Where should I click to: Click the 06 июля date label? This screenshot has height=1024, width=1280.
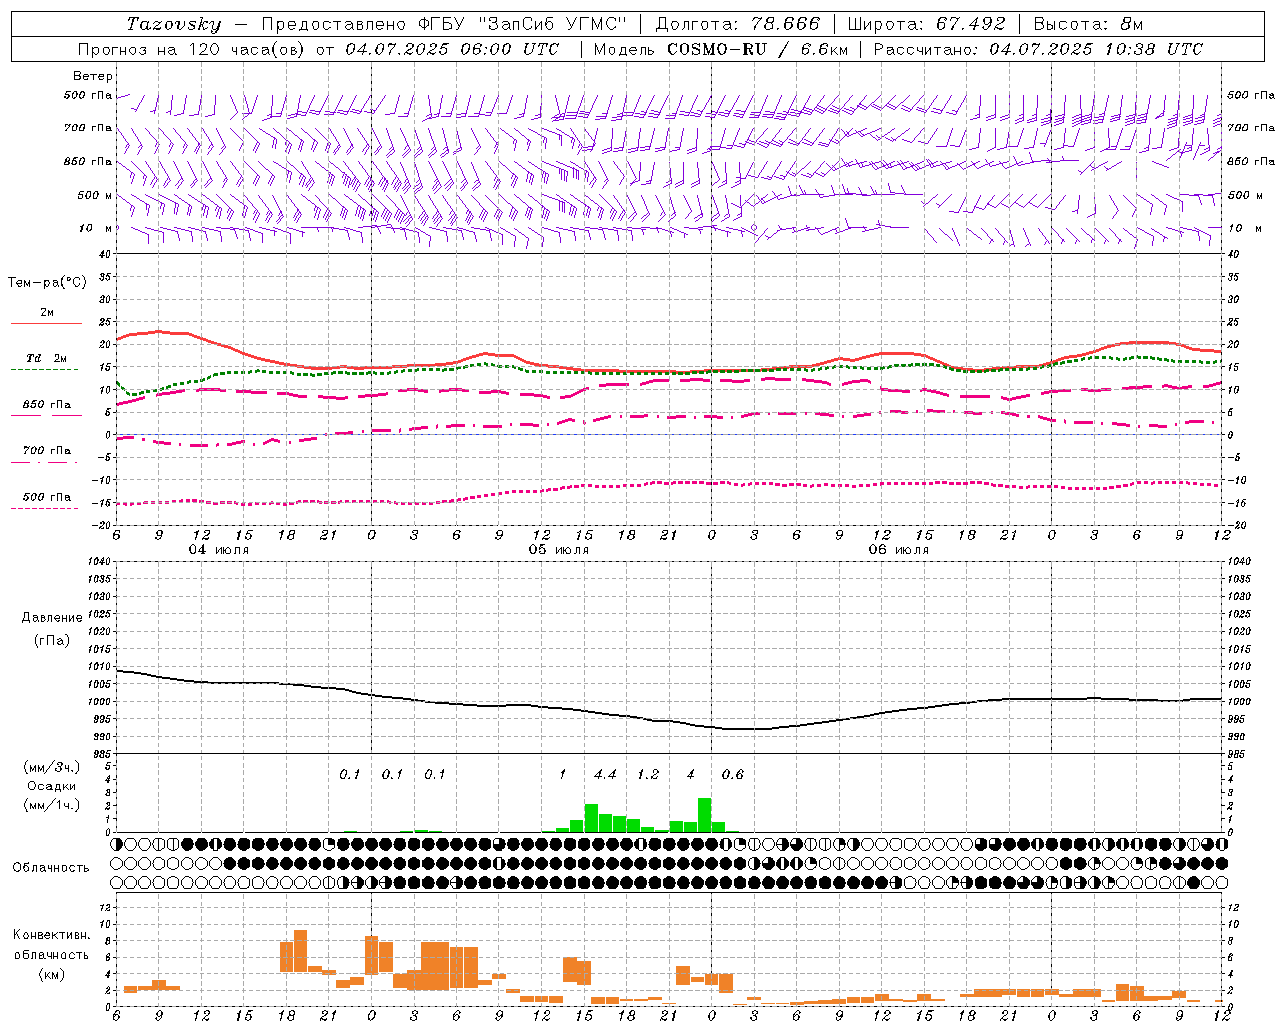(898, 550)
